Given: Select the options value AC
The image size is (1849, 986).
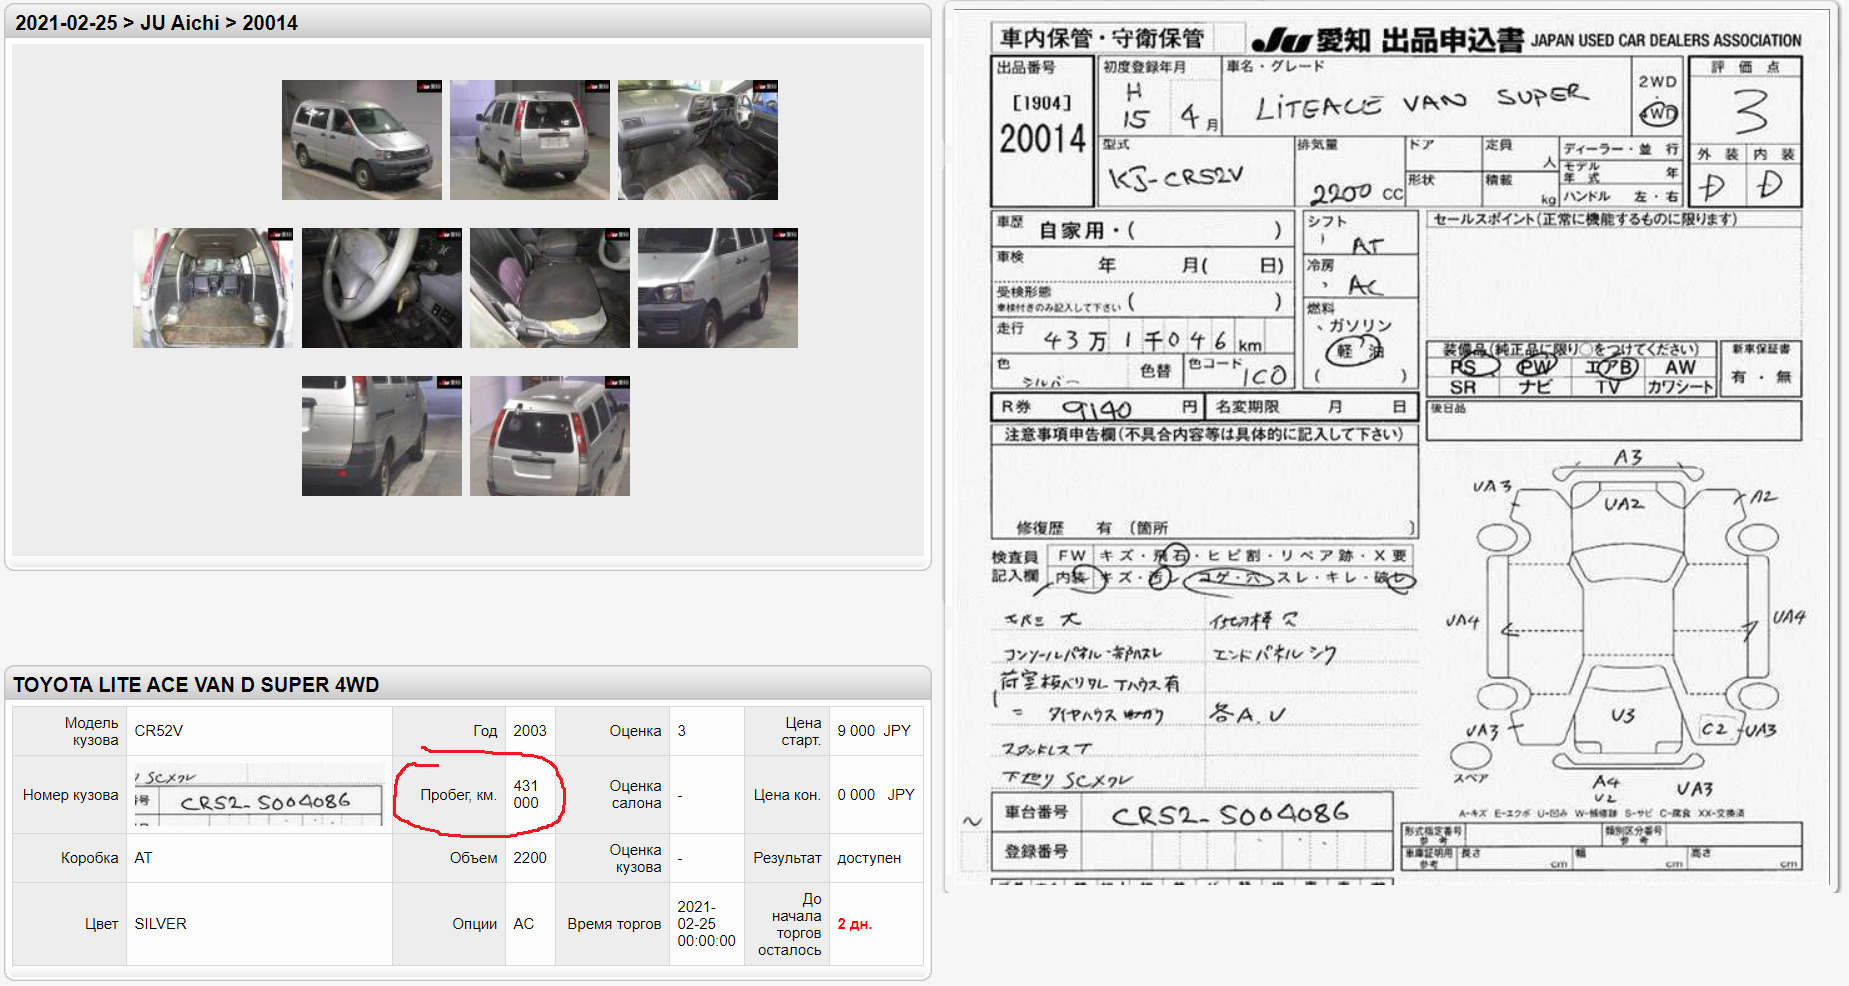Looking at the screenshot, I should coord(523,924).
